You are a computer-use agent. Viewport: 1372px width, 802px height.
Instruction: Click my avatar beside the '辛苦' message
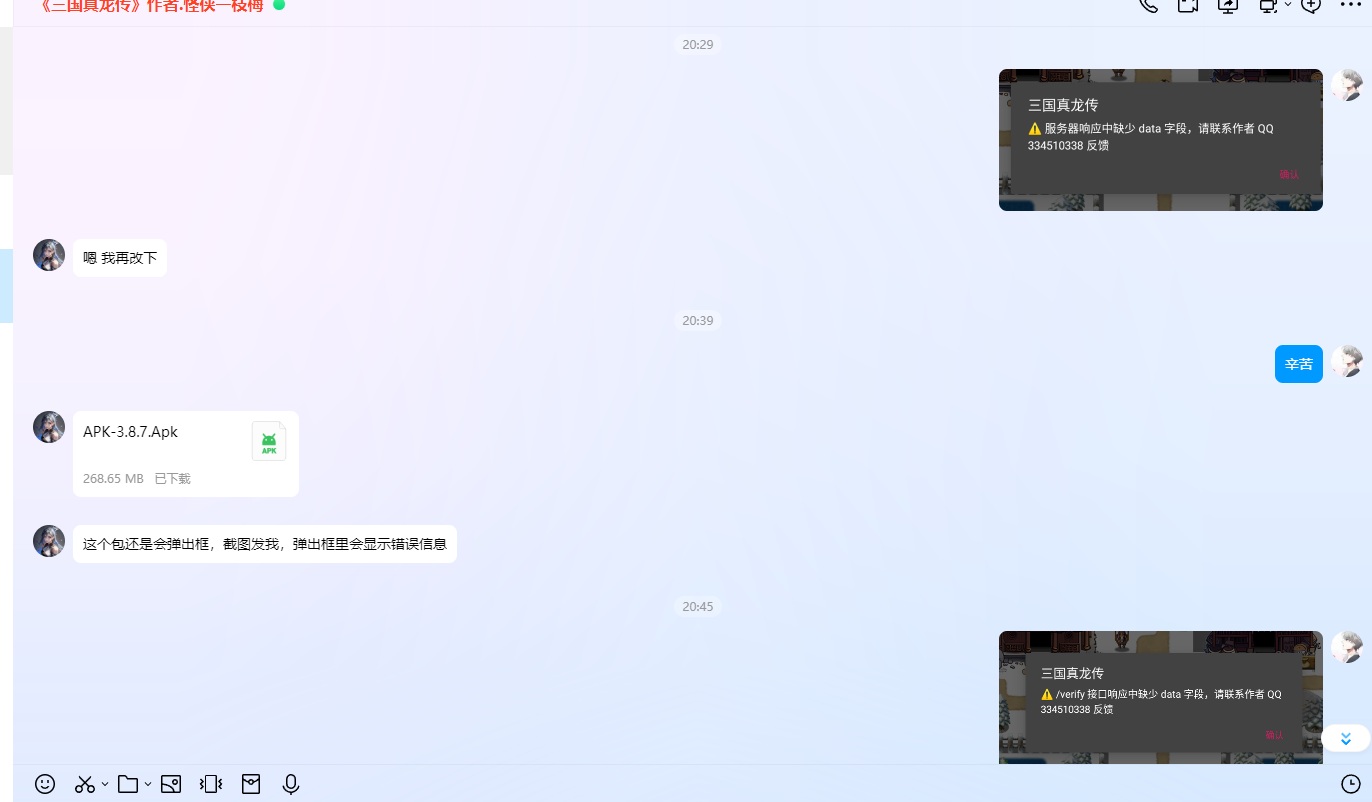pos(1347,361)
